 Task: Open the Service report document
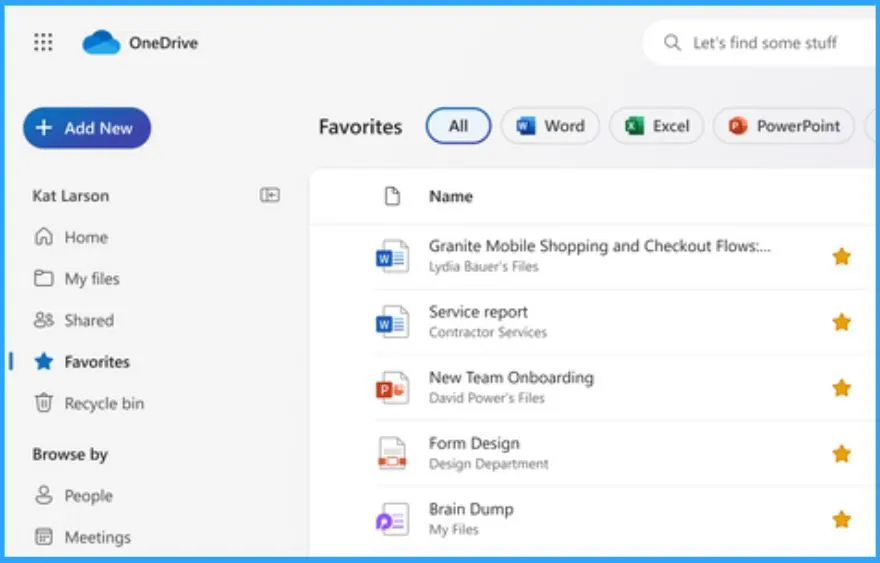(x=478, y=312)
